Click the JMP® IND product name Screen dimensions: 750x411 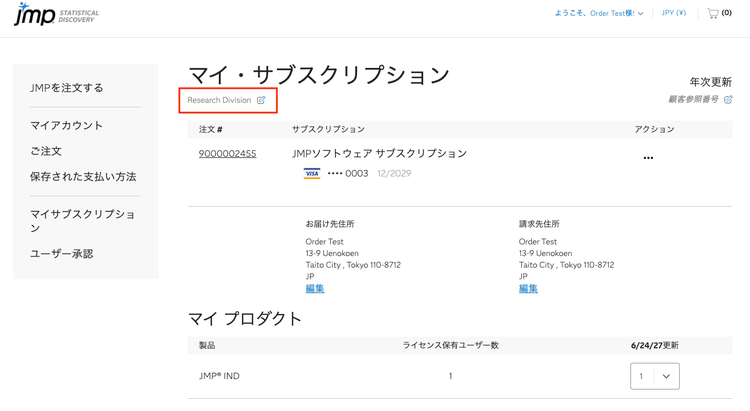tap(219, 376)
